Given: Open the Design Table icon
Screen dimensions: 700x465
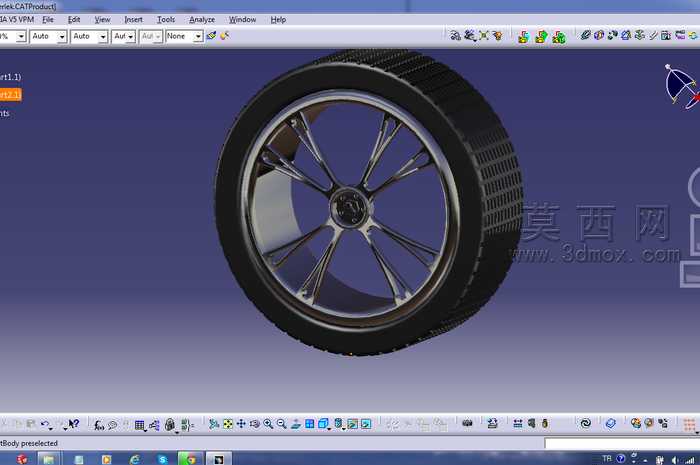Looking at the screenshot, I should click(139, 425).
